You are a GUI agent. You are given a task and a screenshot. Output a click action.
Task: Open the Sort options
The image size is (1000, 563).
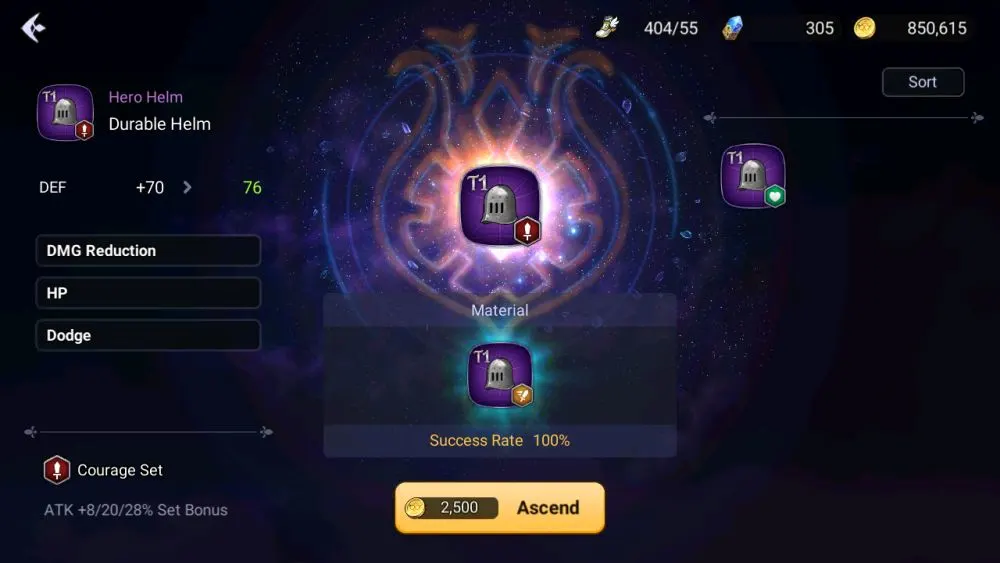coord(923,82)
